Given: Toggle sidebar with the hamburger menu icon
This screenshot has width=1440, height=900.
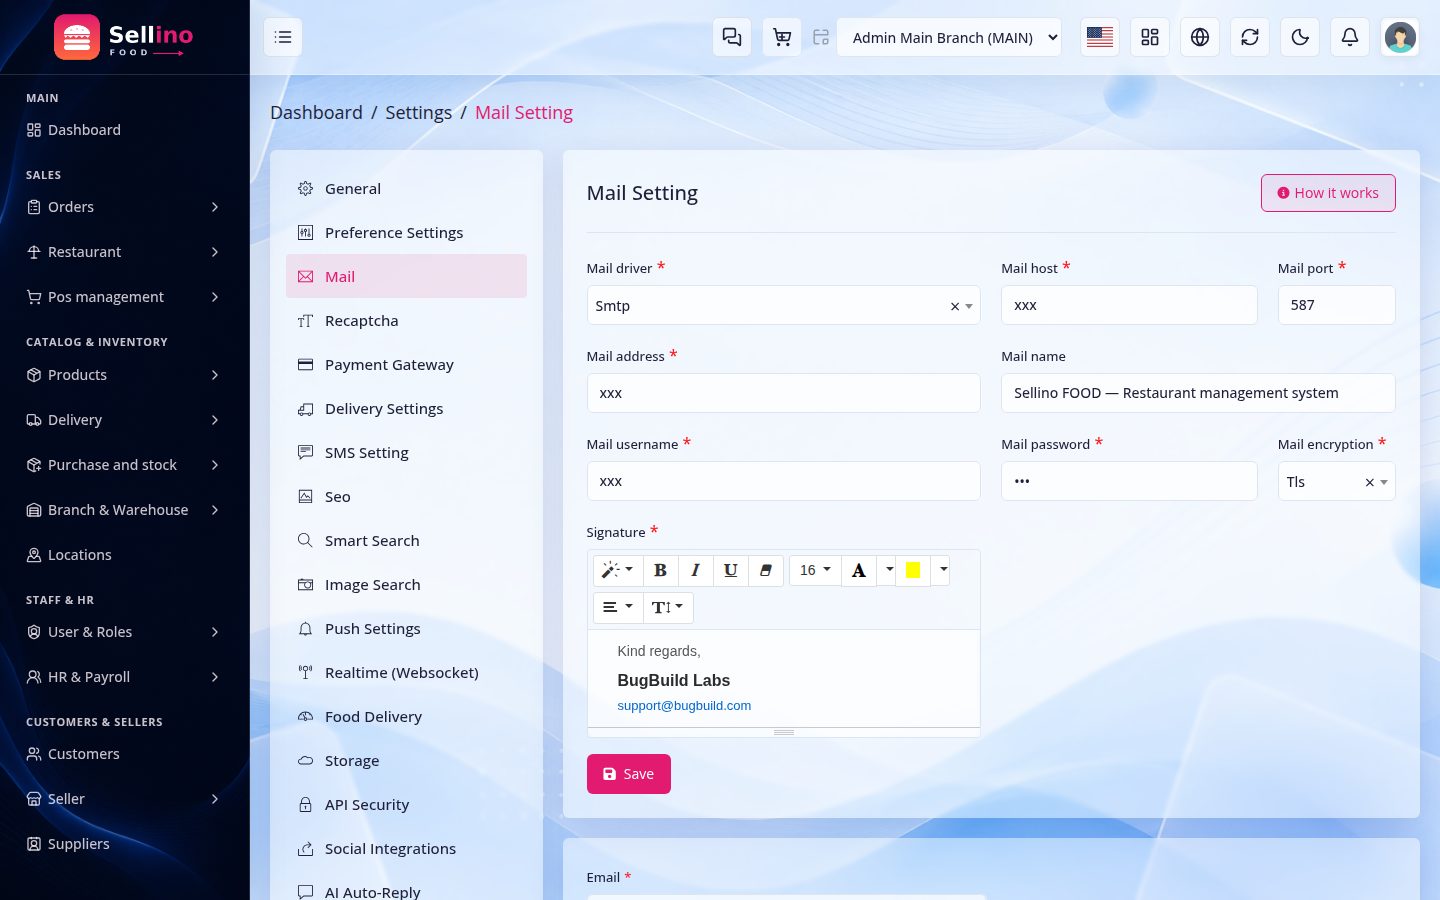Looking at the screenshot, I should pyautogui.click(x=283, y=37).
